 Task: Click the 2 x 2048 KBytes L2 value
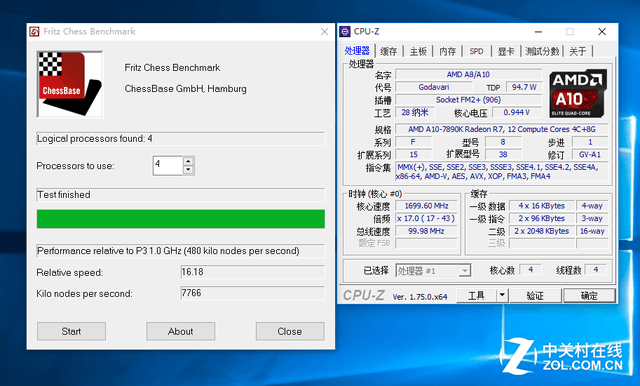tap(542, 231)
